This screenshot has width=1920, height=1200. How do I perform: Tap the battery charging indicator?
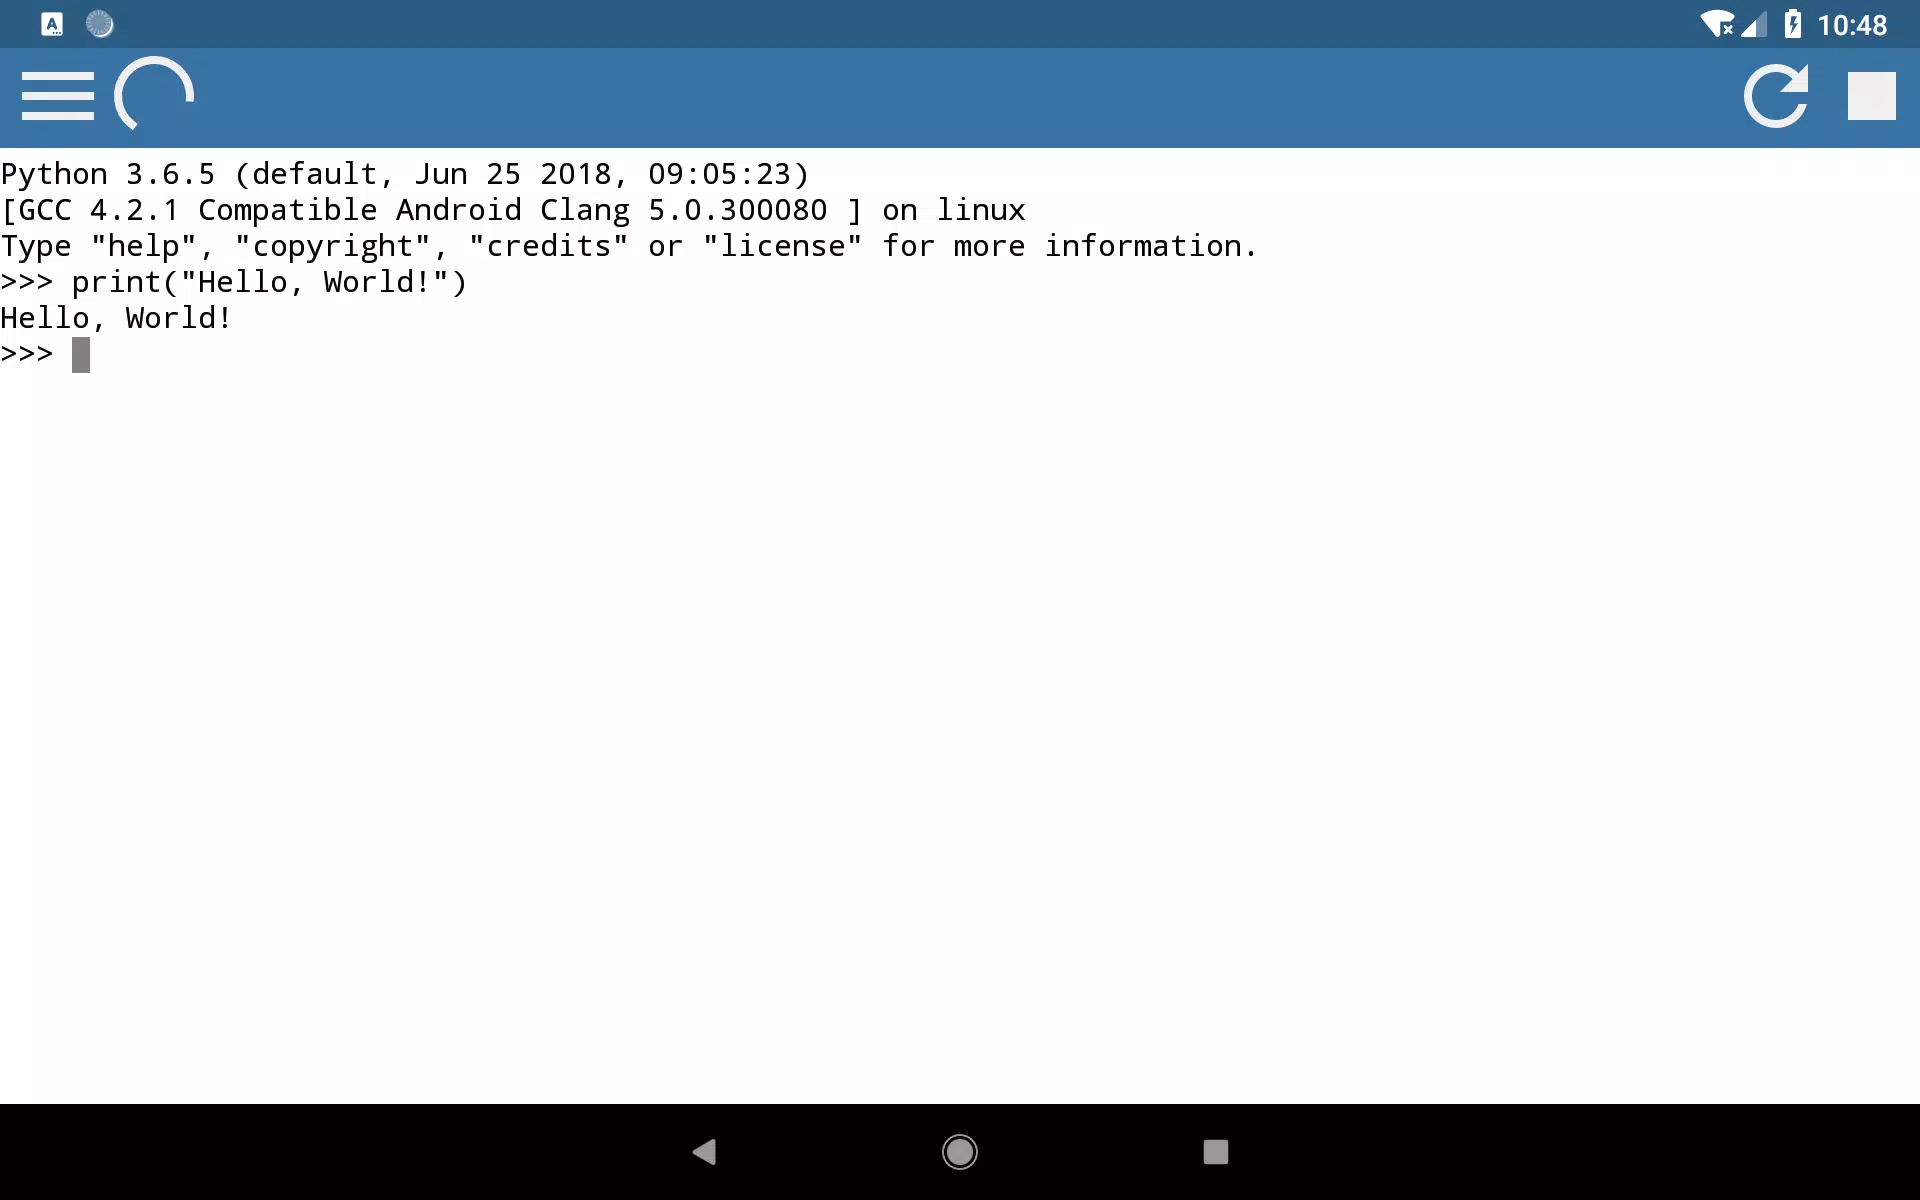tap(1793, 24)
